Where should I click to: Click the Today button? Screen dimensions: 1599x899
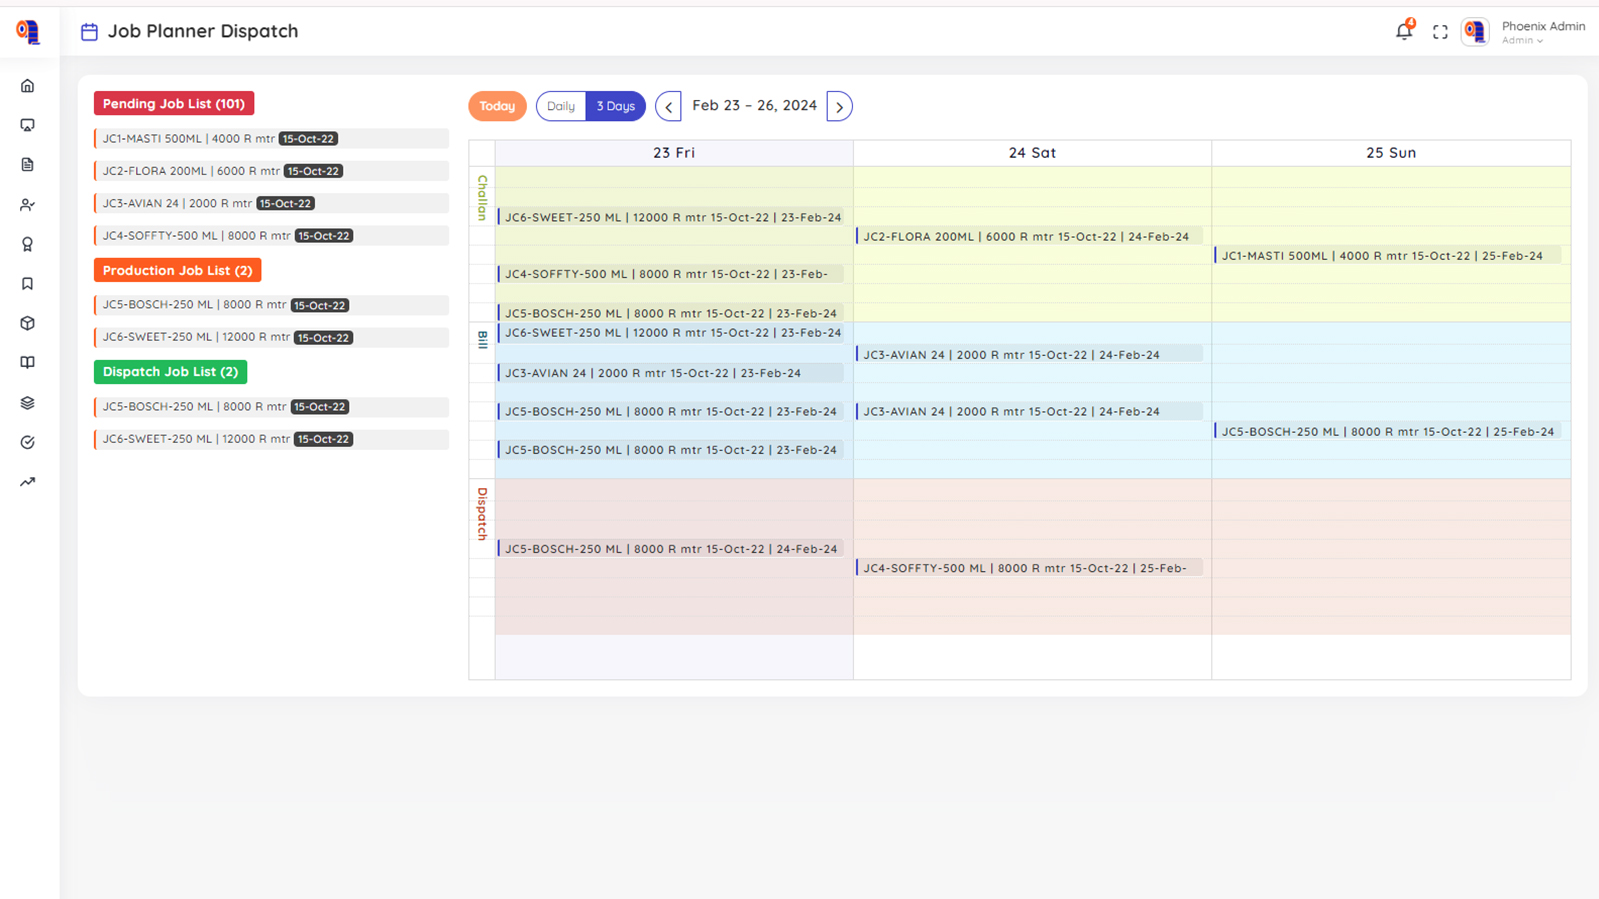[497, 106]
